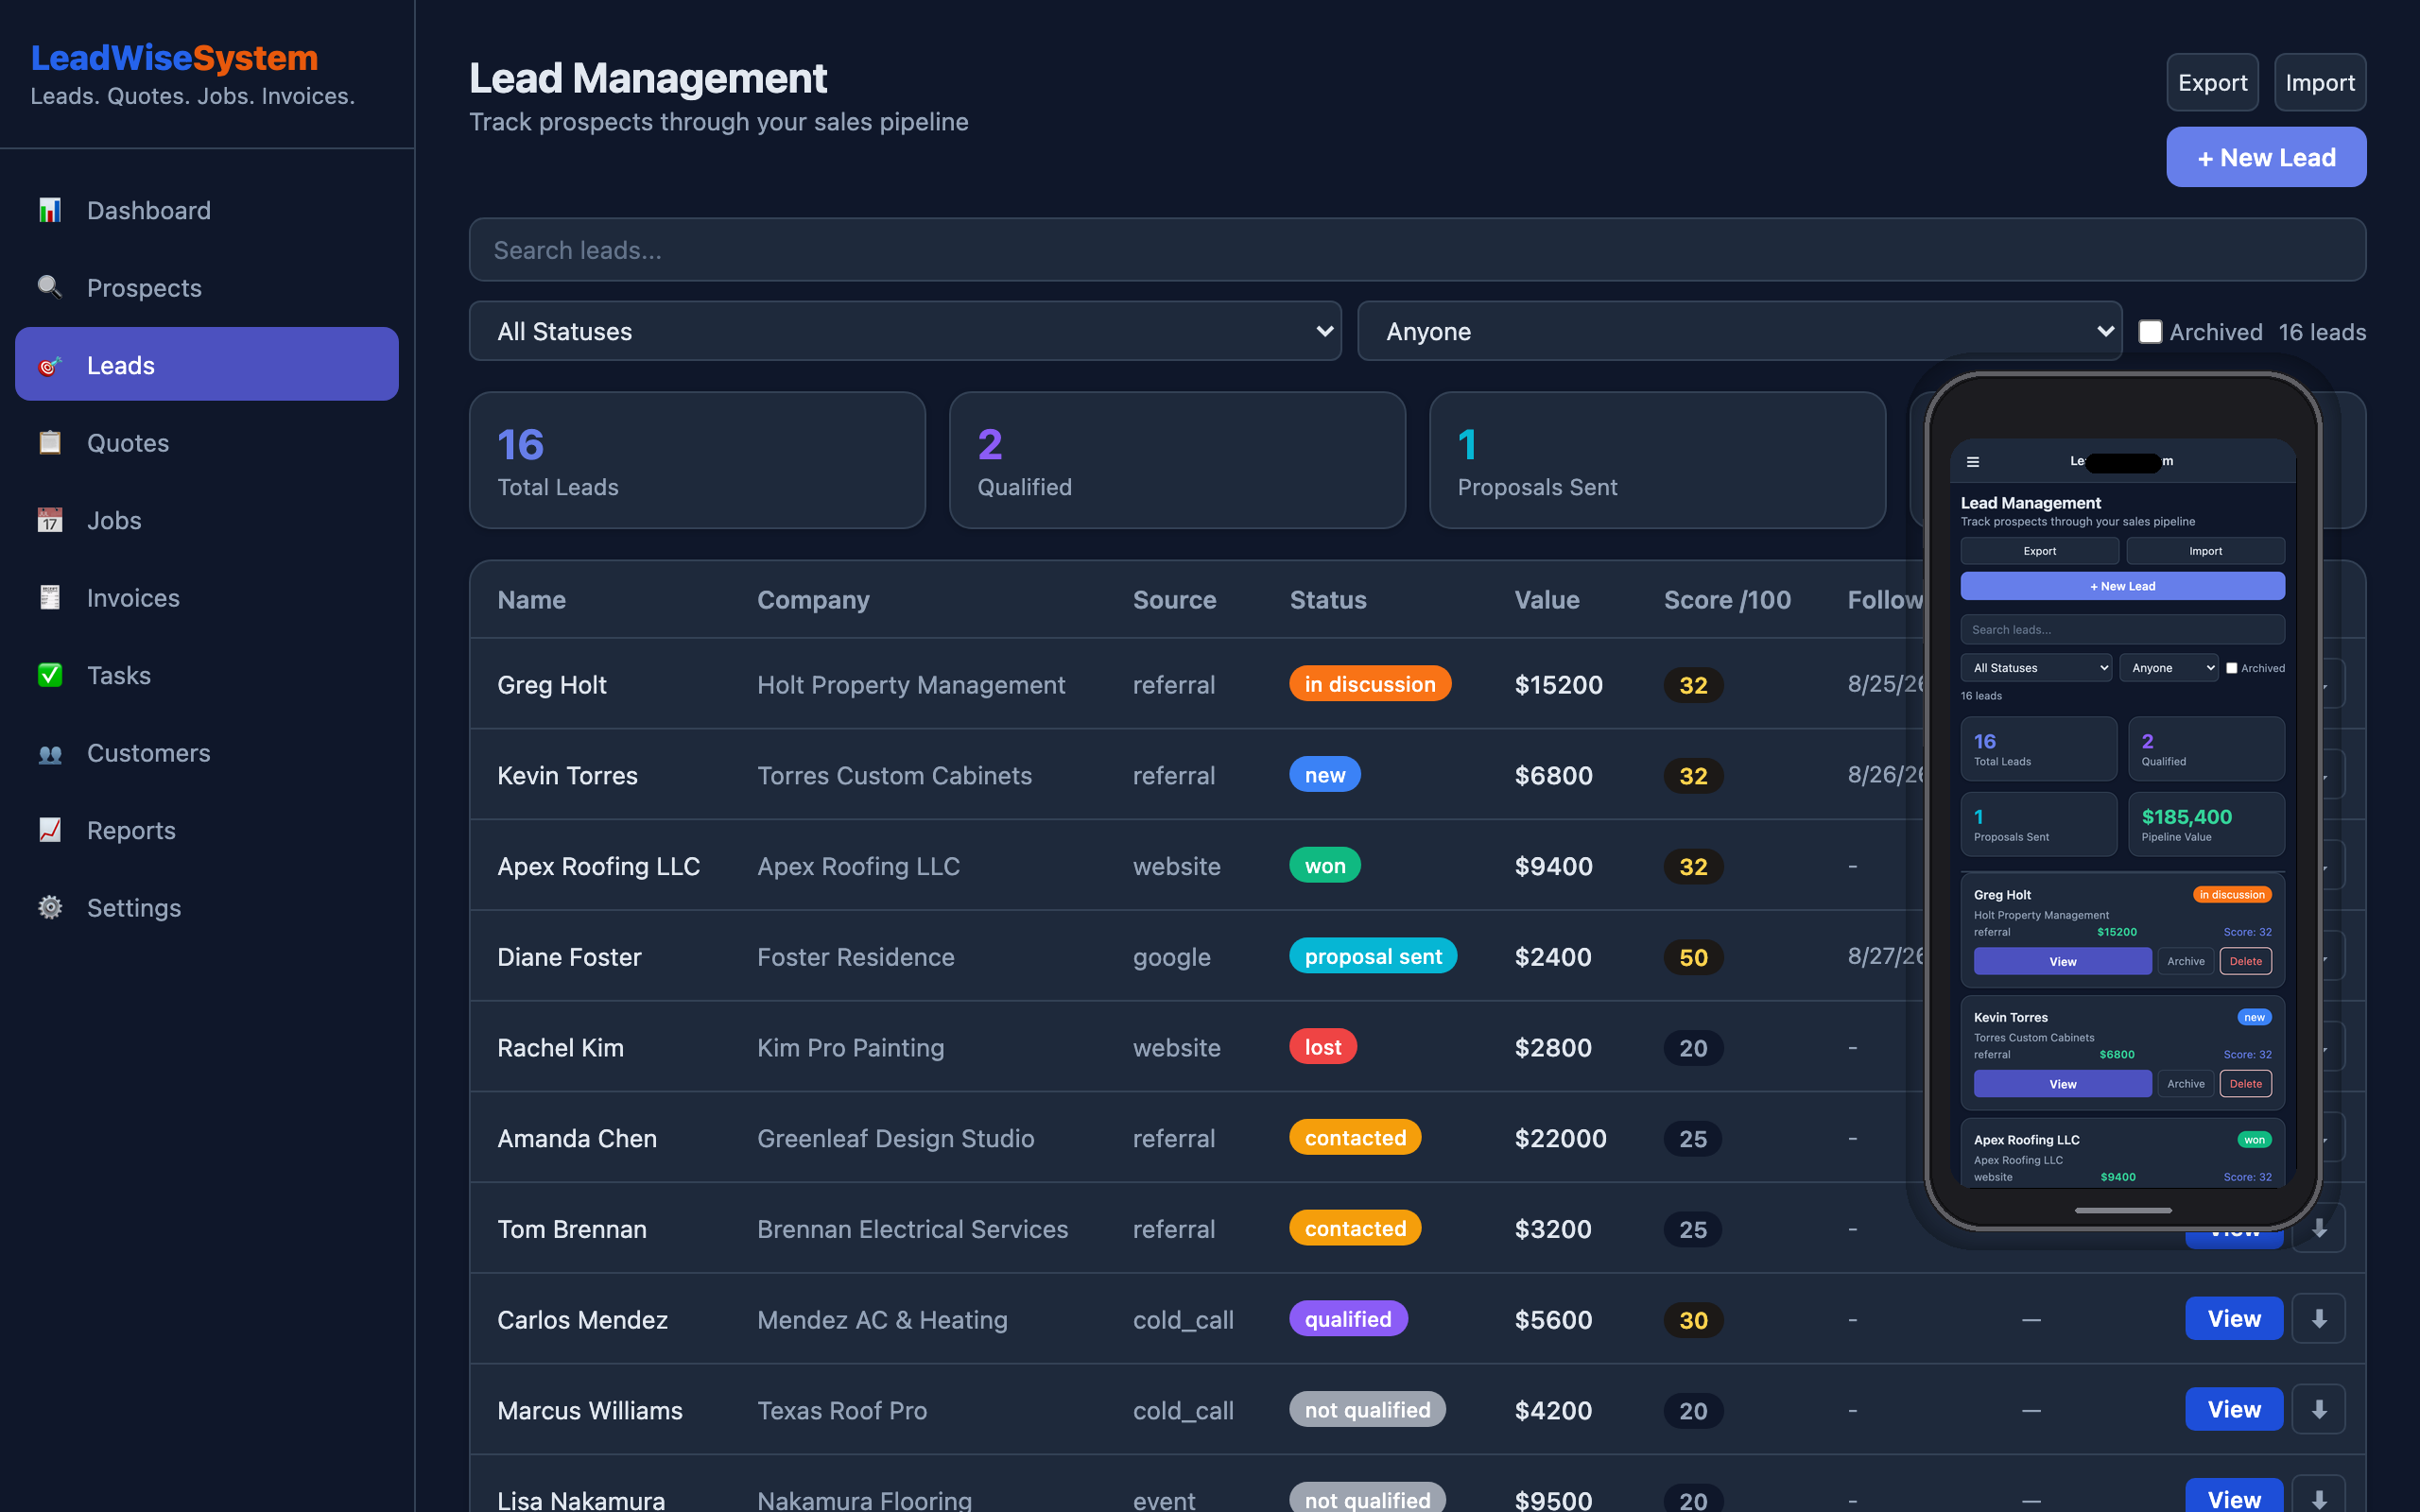The width and height of the screenshot is (2420, 1512).
Task: Open the All Statuses dropdown filter
Action: (905, 331)
